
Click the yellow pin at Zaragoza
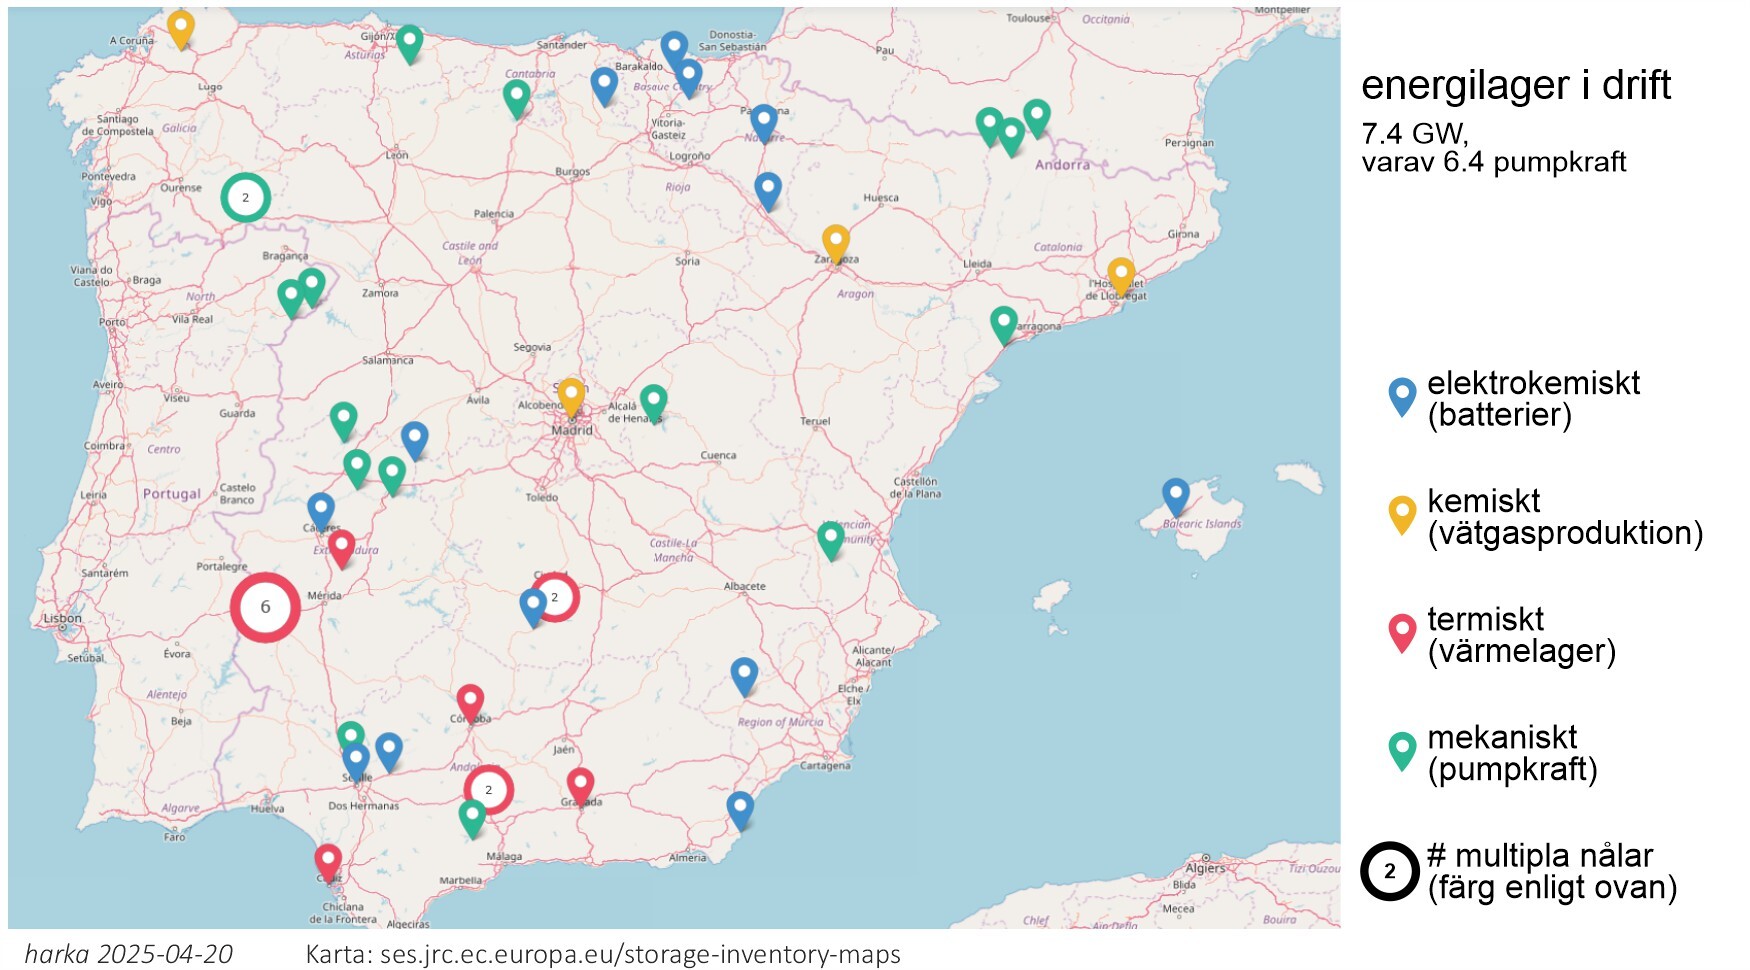click(836, 242)
